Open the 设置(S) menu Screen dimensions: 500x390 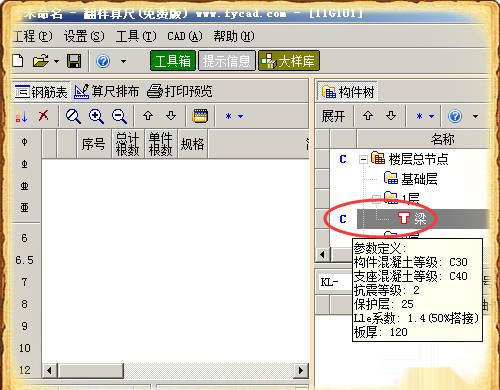(x=84, y=36)
